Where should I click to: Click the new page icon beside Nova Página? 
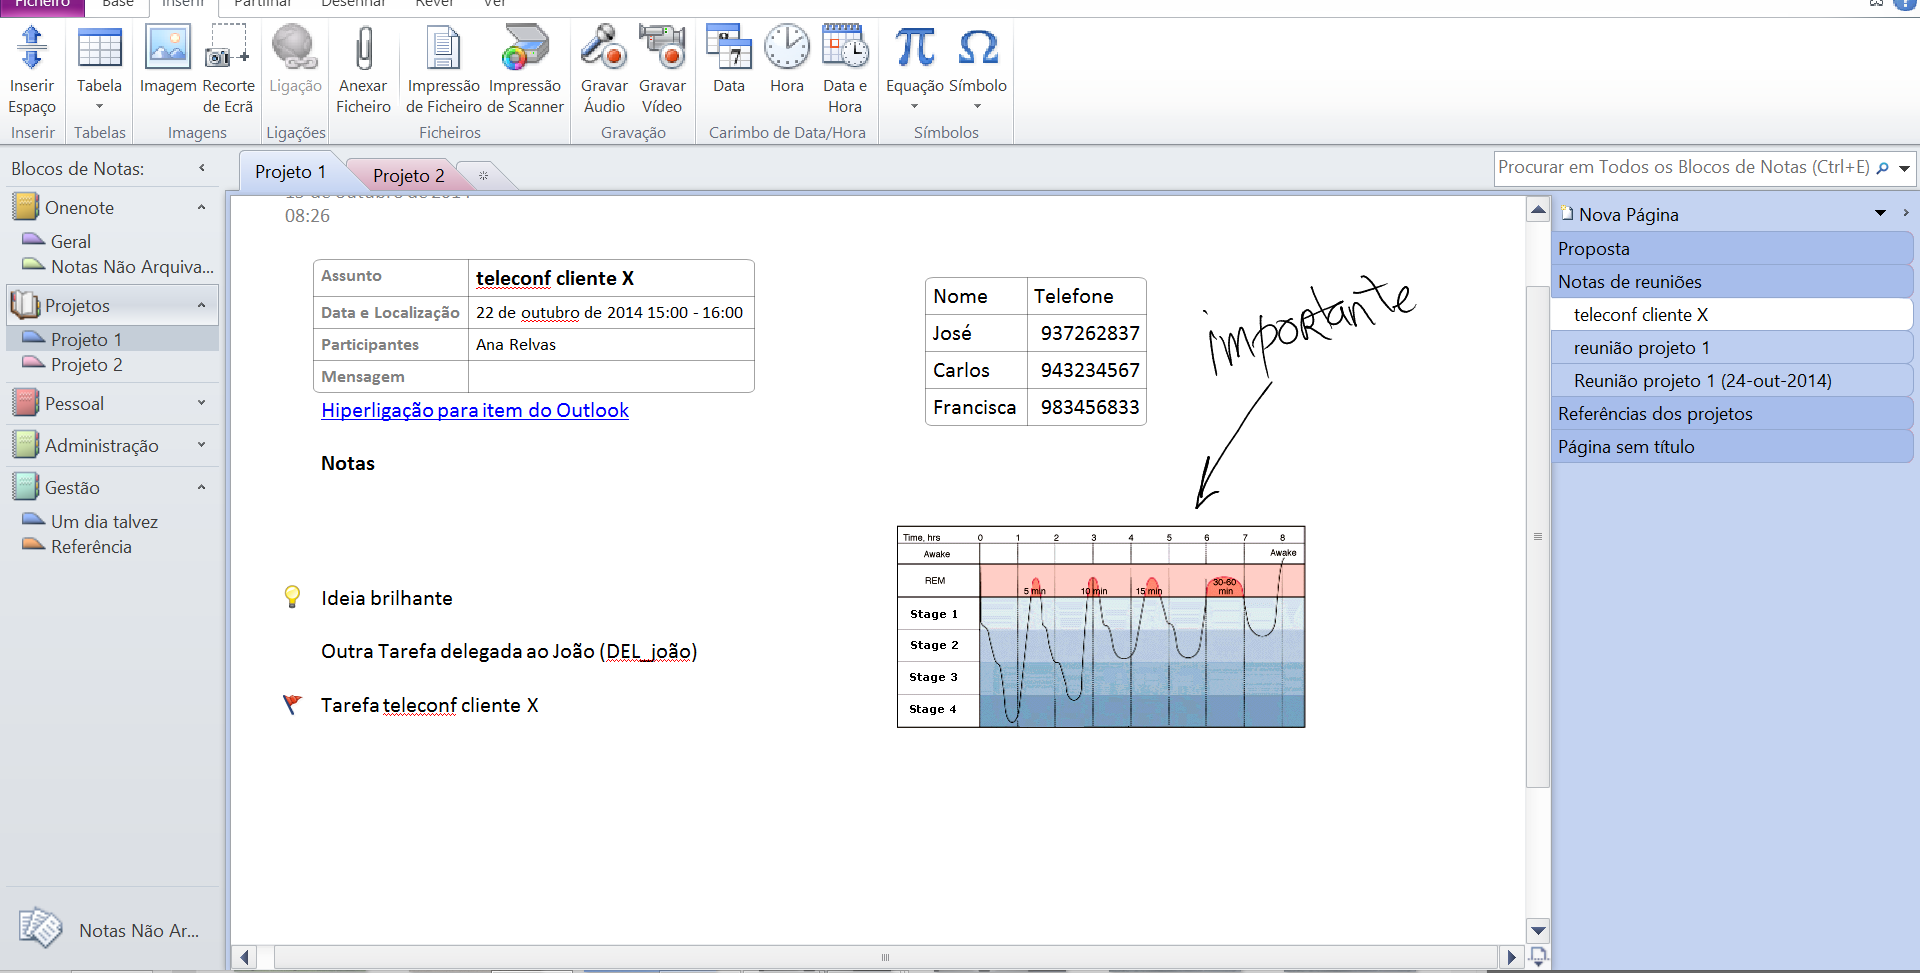click(x=1567, y=213)
